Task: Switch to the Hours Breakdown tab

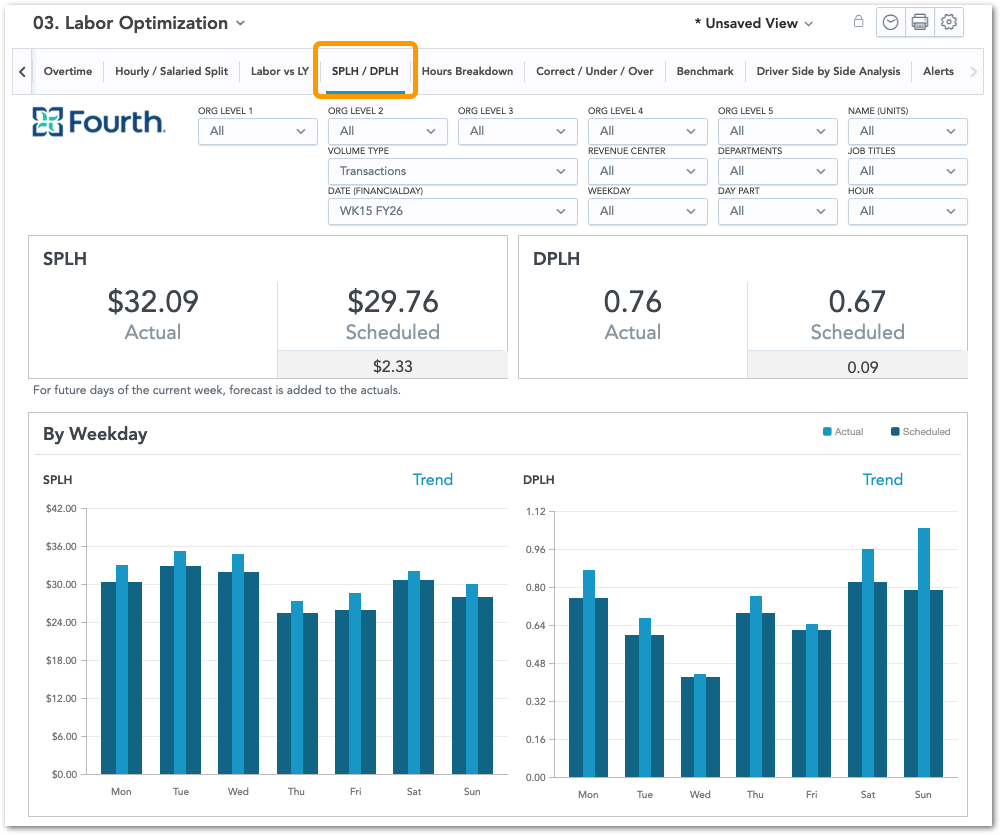Action: pos(467,71)
